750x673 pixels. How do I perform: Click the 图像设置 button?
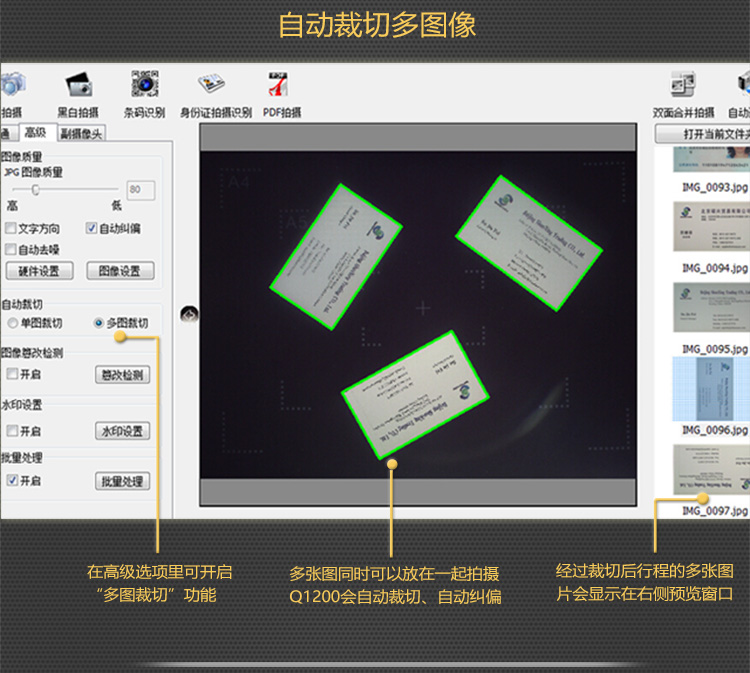(120, 271)
